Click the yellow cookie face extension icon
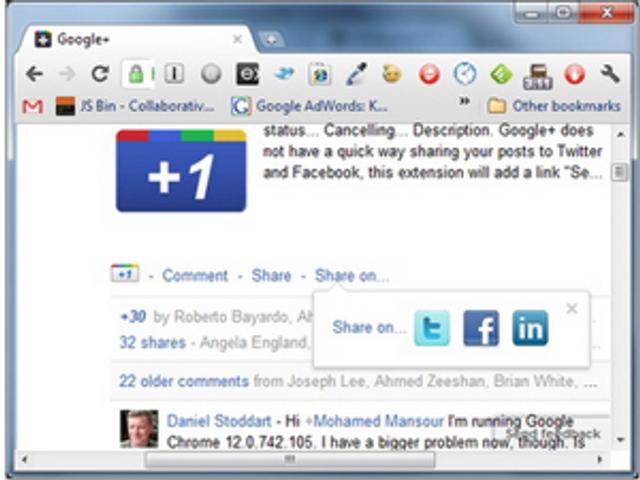 (392, 74)
